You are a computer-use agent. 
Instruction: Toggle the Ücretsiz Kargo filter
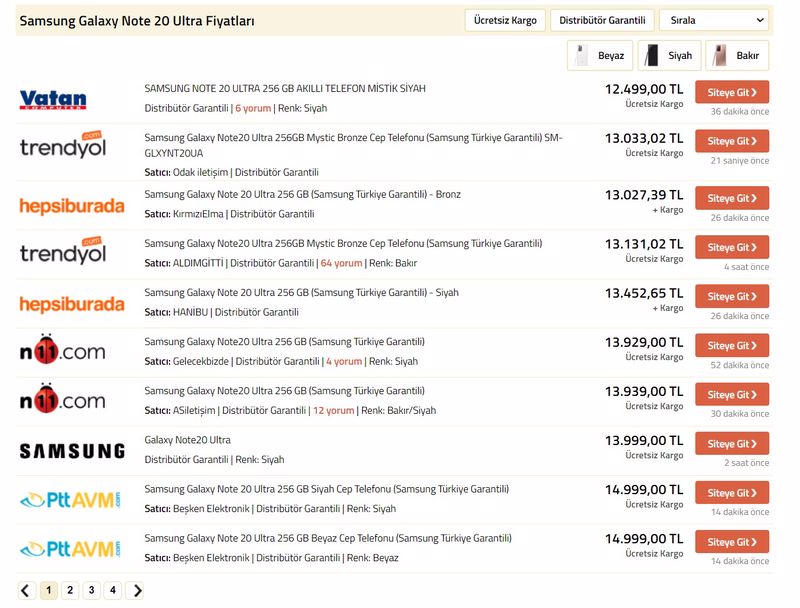coord(505,20)
